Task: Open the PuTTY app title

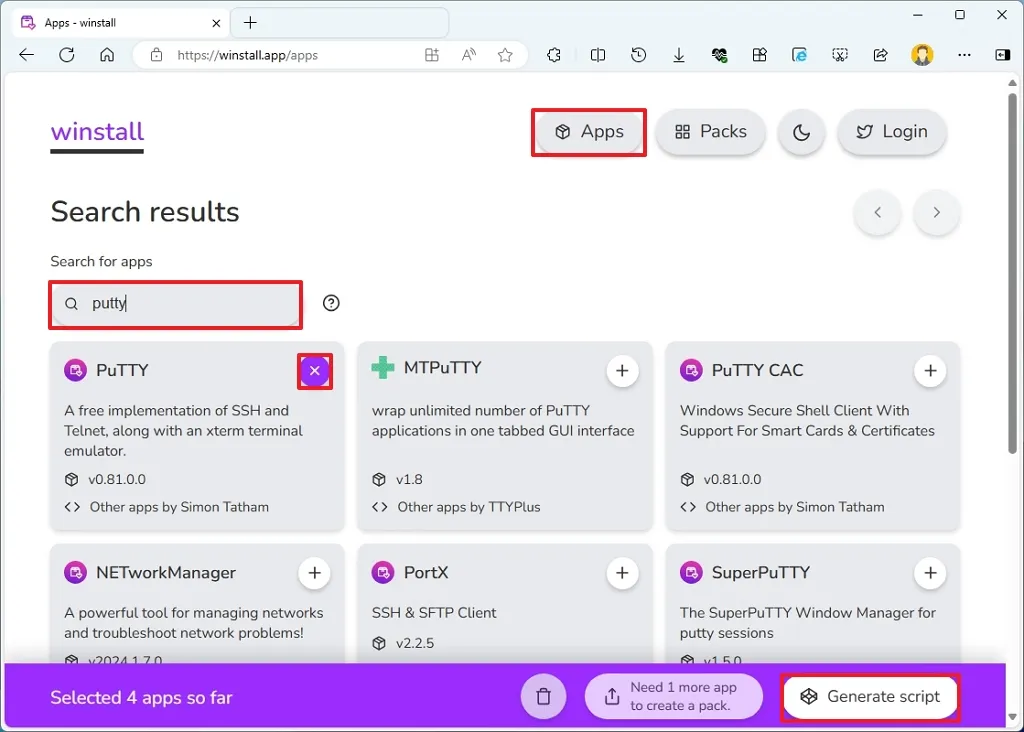Action: point(122,370)
